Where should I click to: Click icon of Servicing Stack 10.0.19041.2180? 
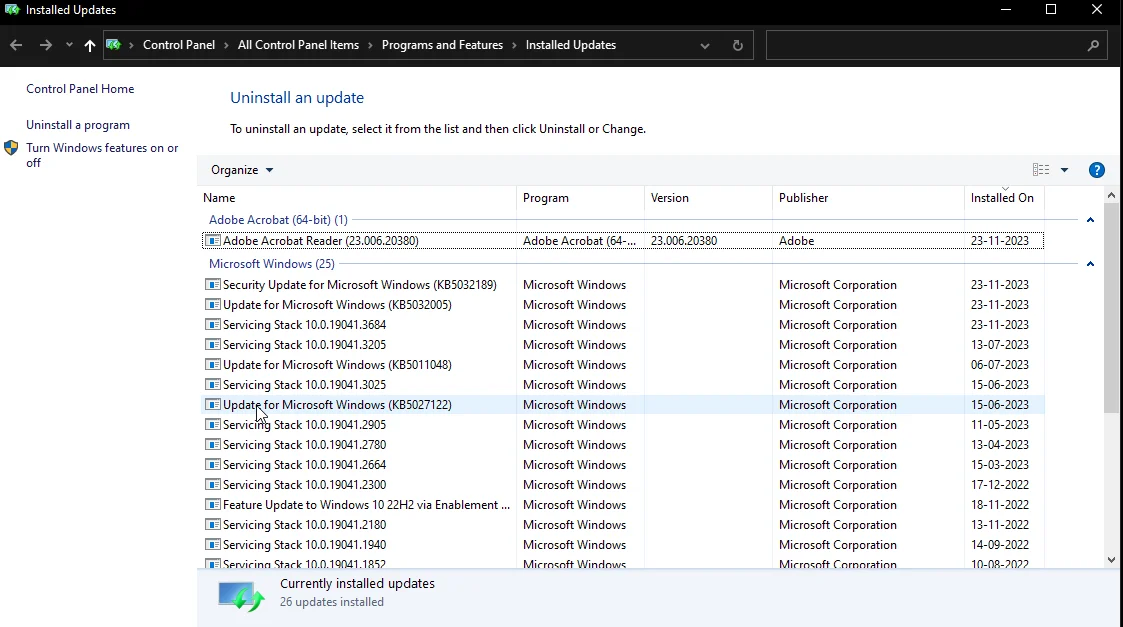pos(213,525)
